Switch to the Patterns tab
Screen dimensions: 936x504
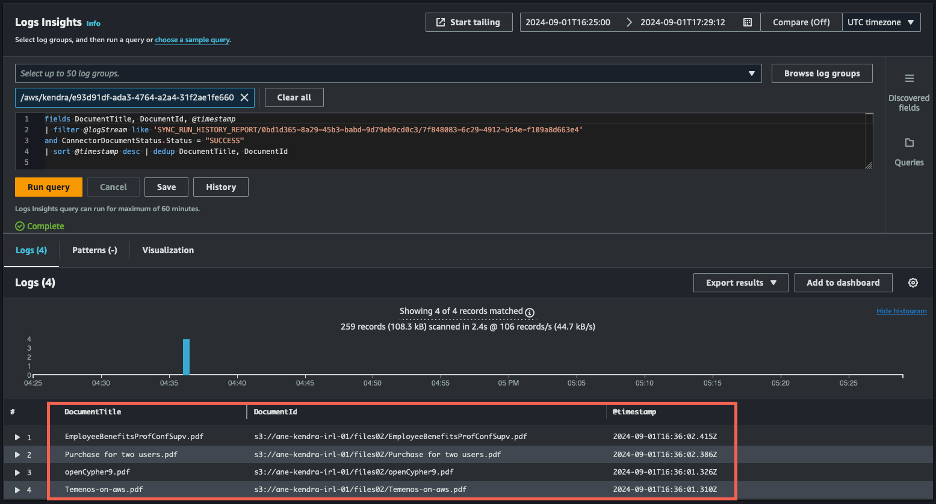pyautogui.click(x=95, y=250)
